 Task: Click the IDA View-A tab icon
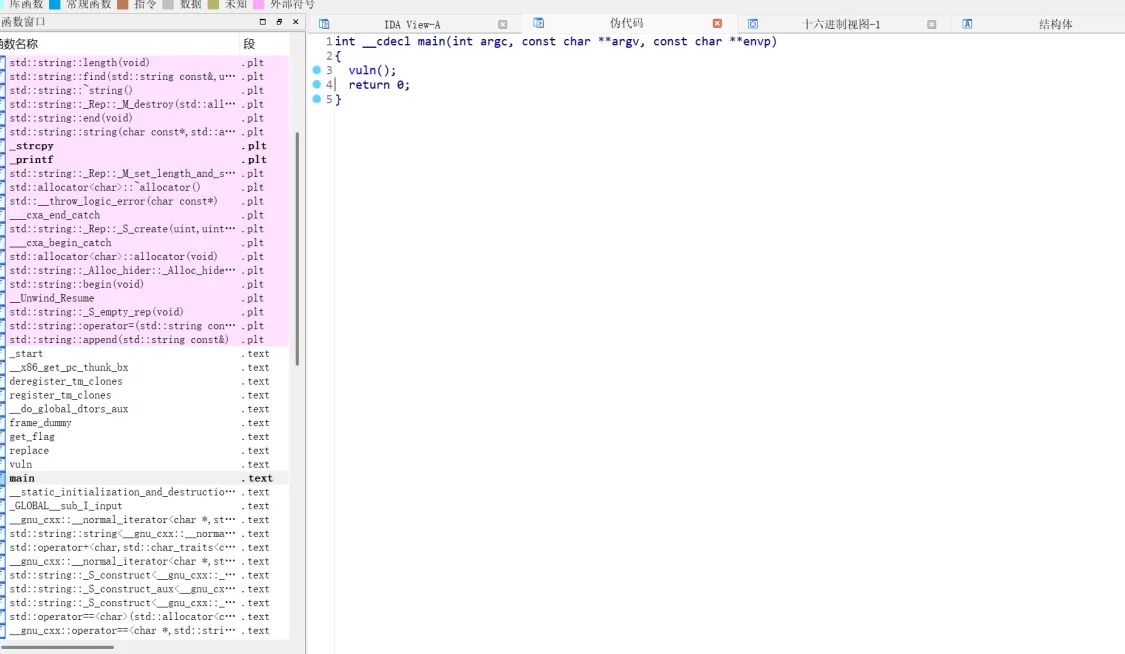coord(324,24)
